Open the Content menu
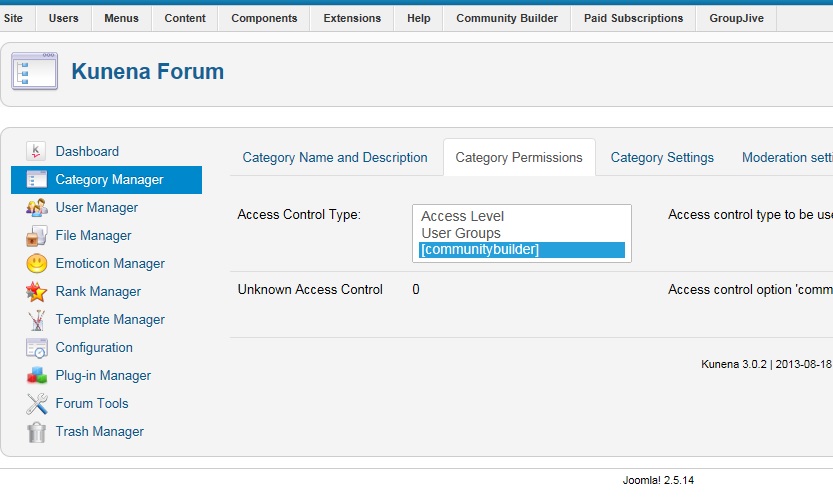The image size is (833, 498). (185, 18)
